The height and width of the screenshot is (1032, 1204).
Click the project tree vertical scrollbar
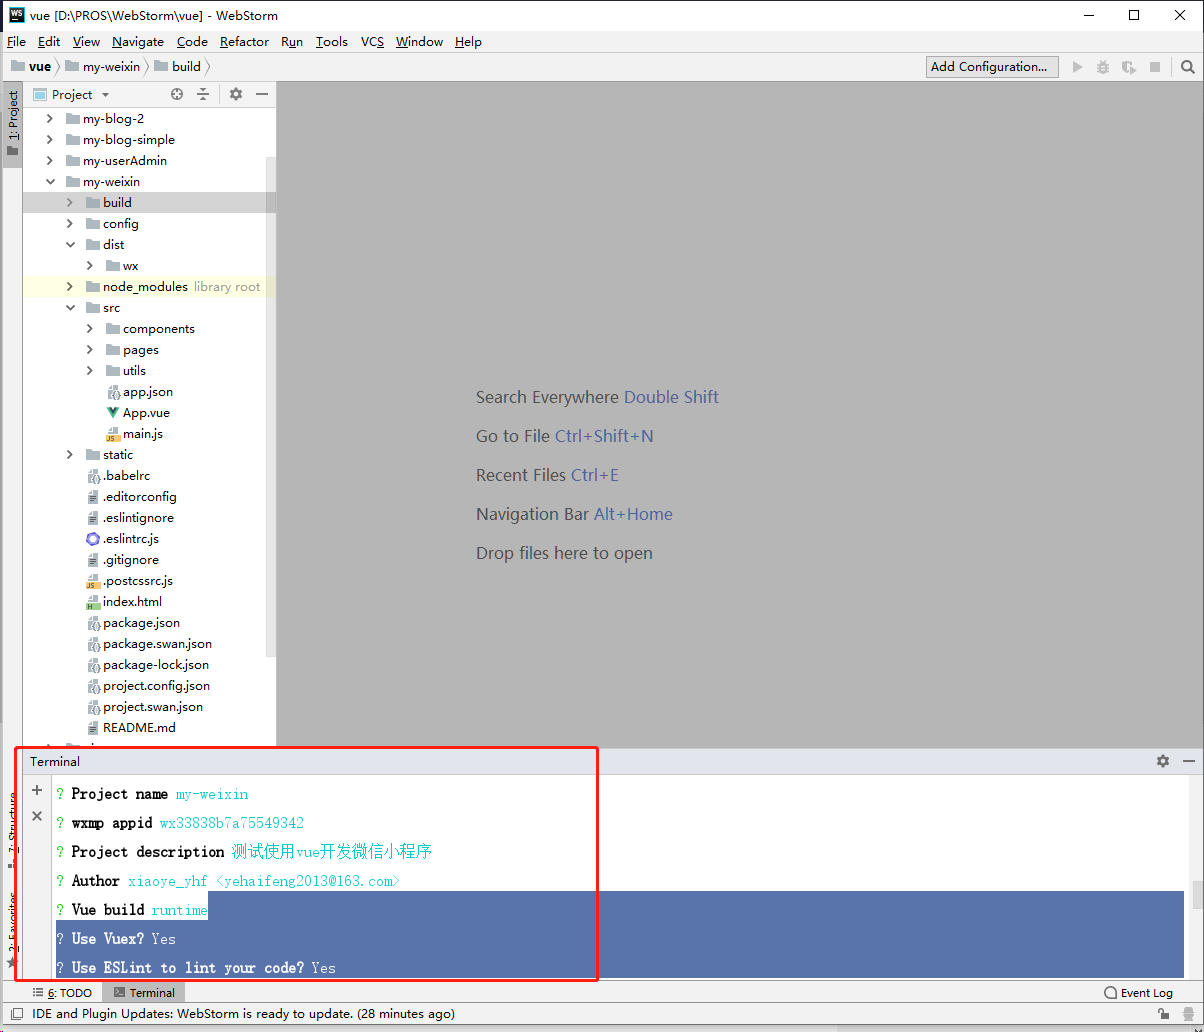[270, 407]
